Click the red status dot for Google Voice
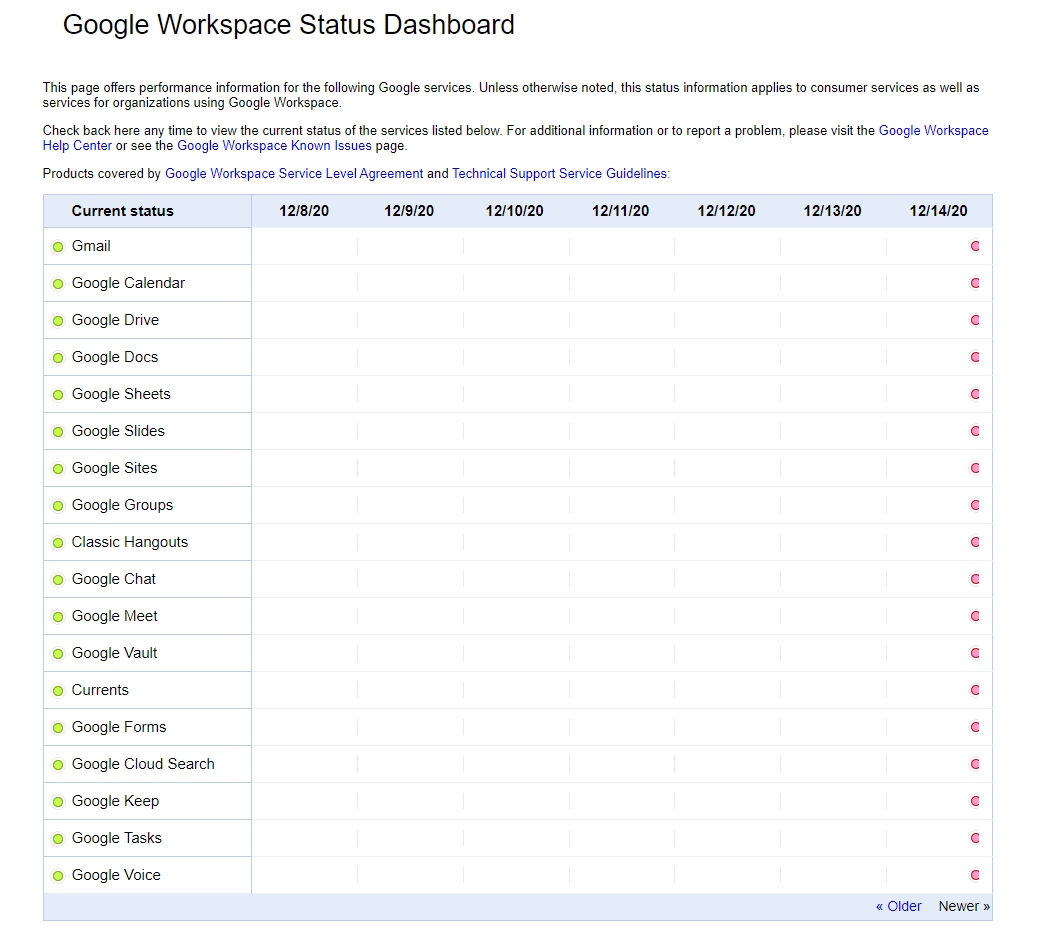This screenshot has width=1037, height=938. pos(975,875)
